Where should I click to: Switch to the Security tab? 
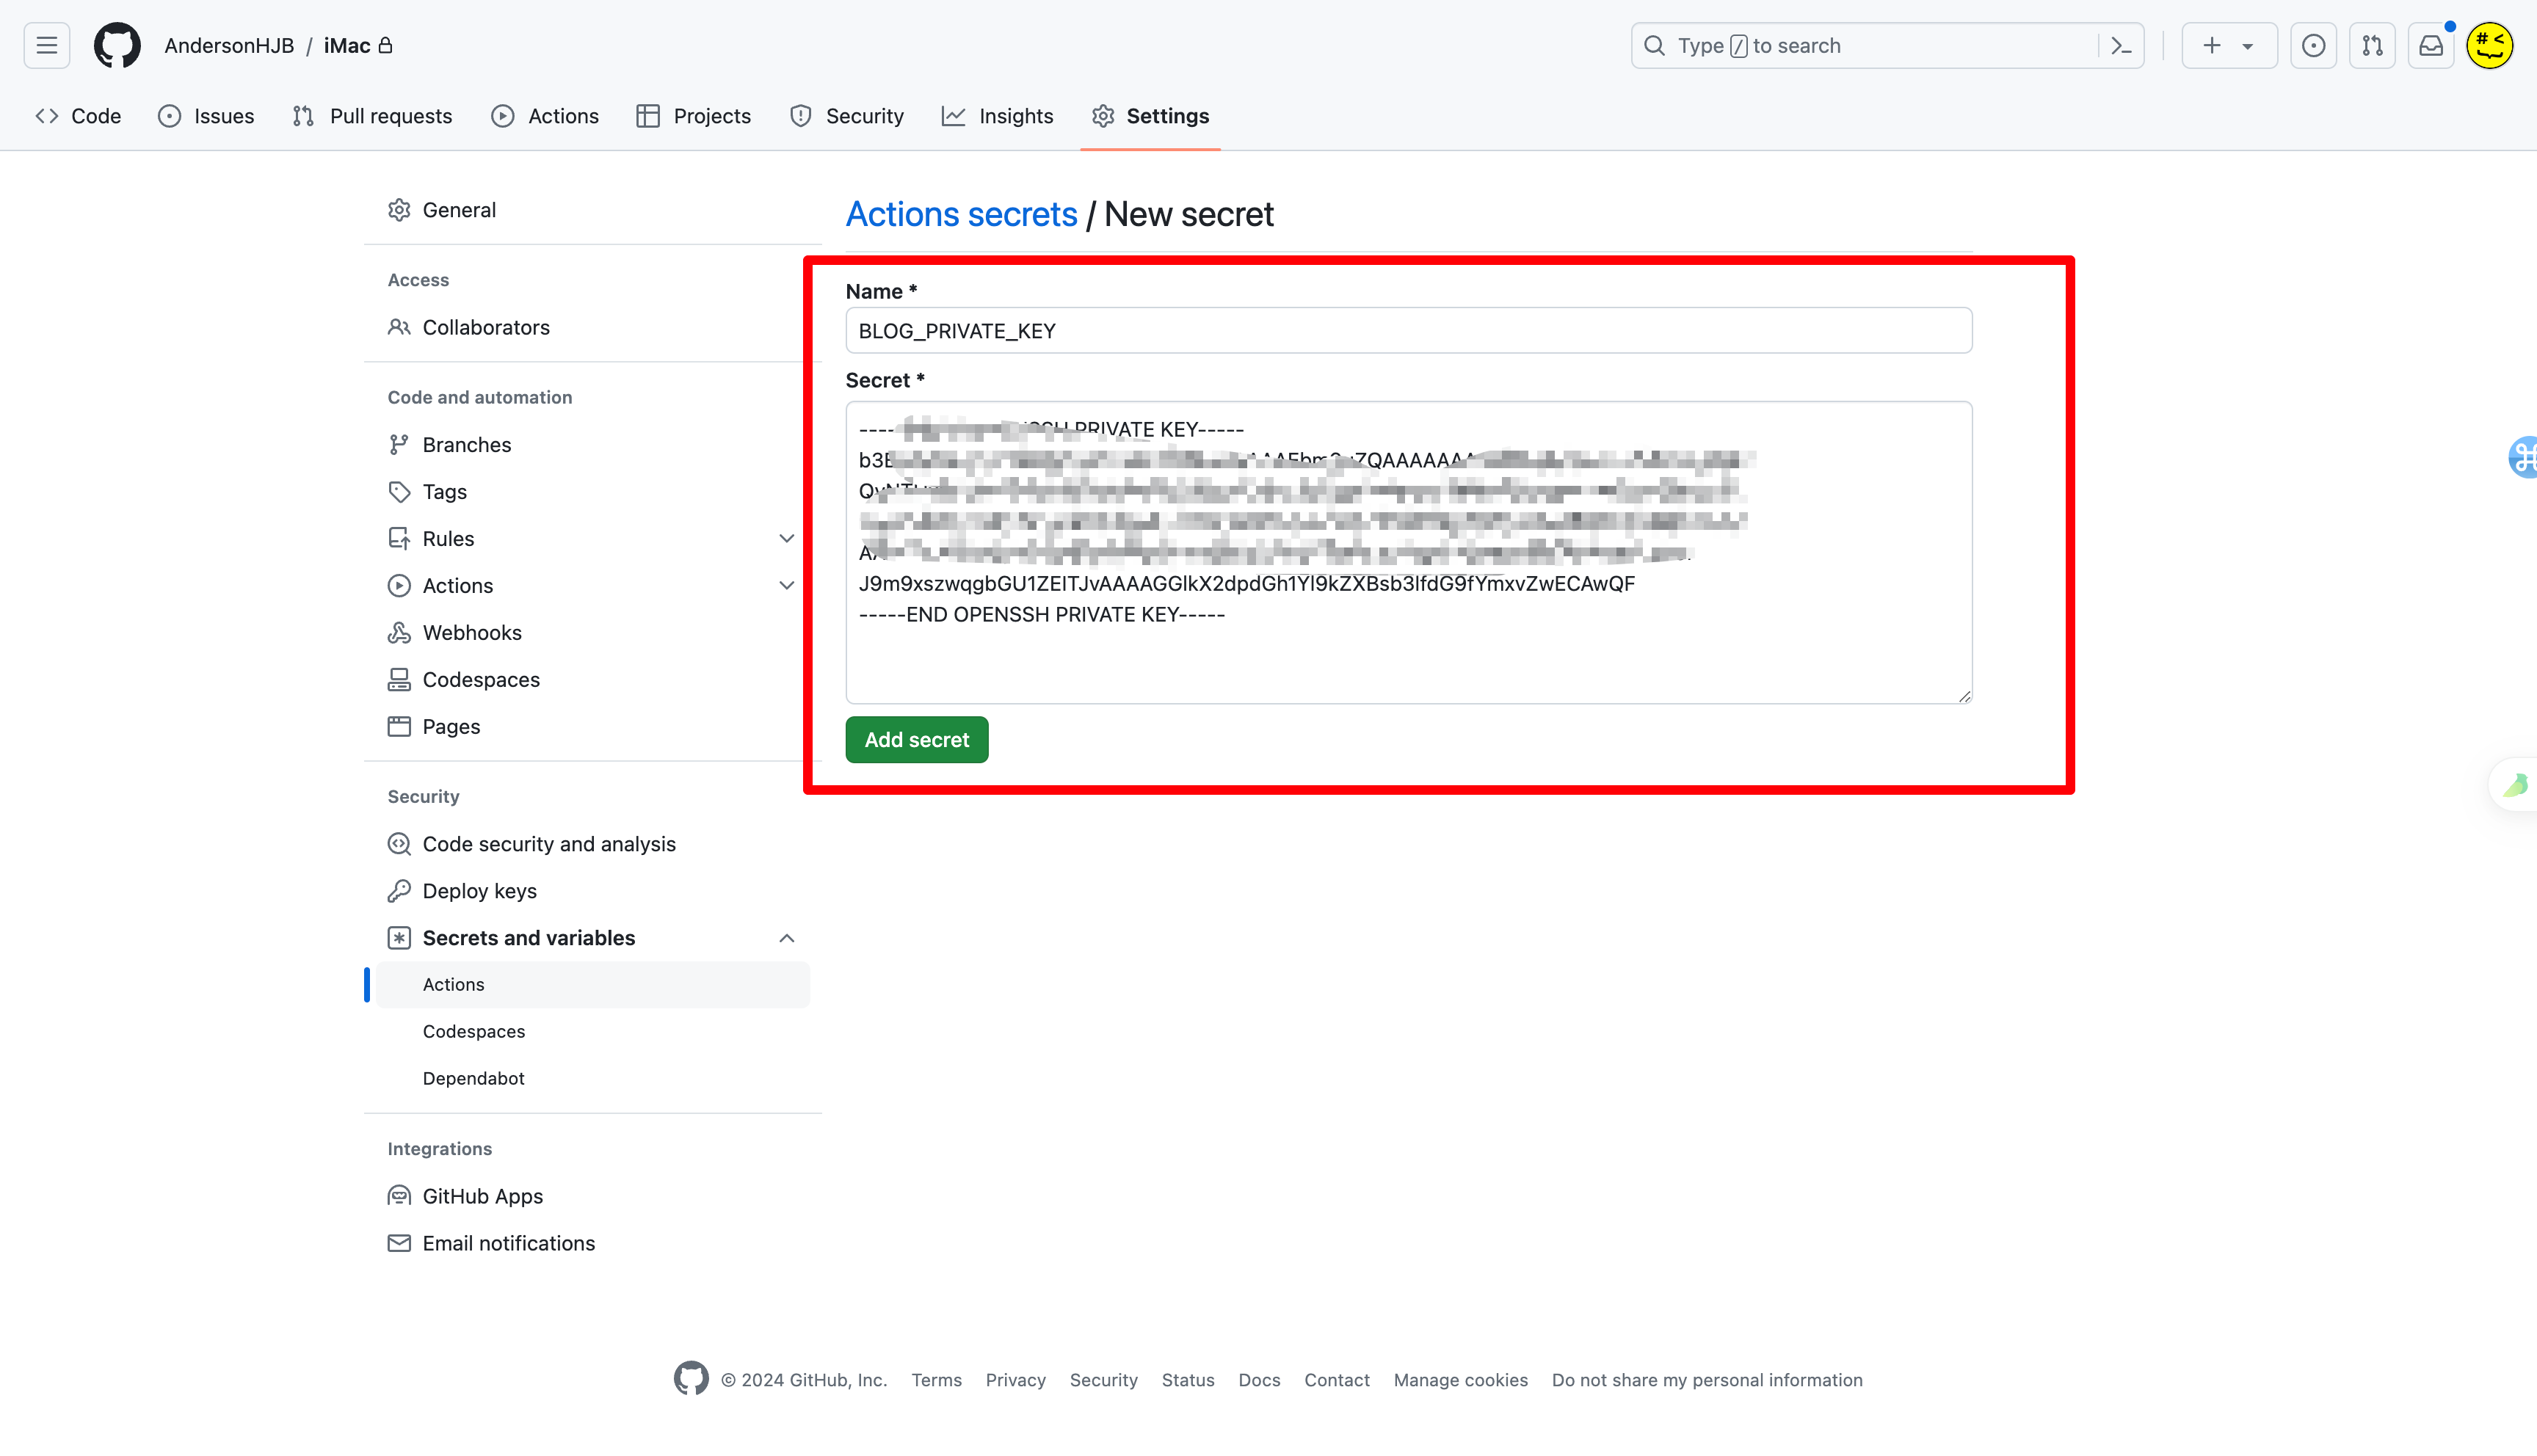846,116
